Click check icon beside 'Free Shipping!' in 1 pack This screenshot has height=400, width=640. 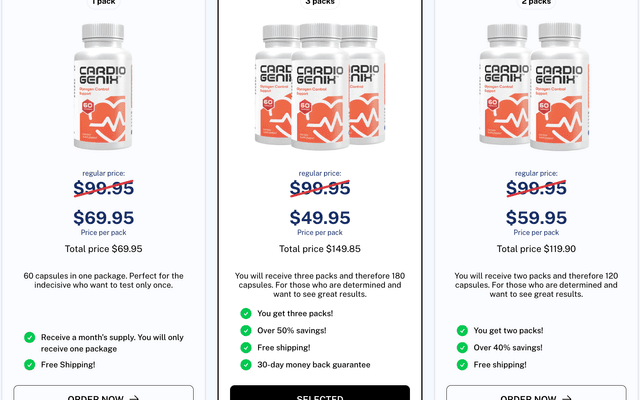point(30,364)
